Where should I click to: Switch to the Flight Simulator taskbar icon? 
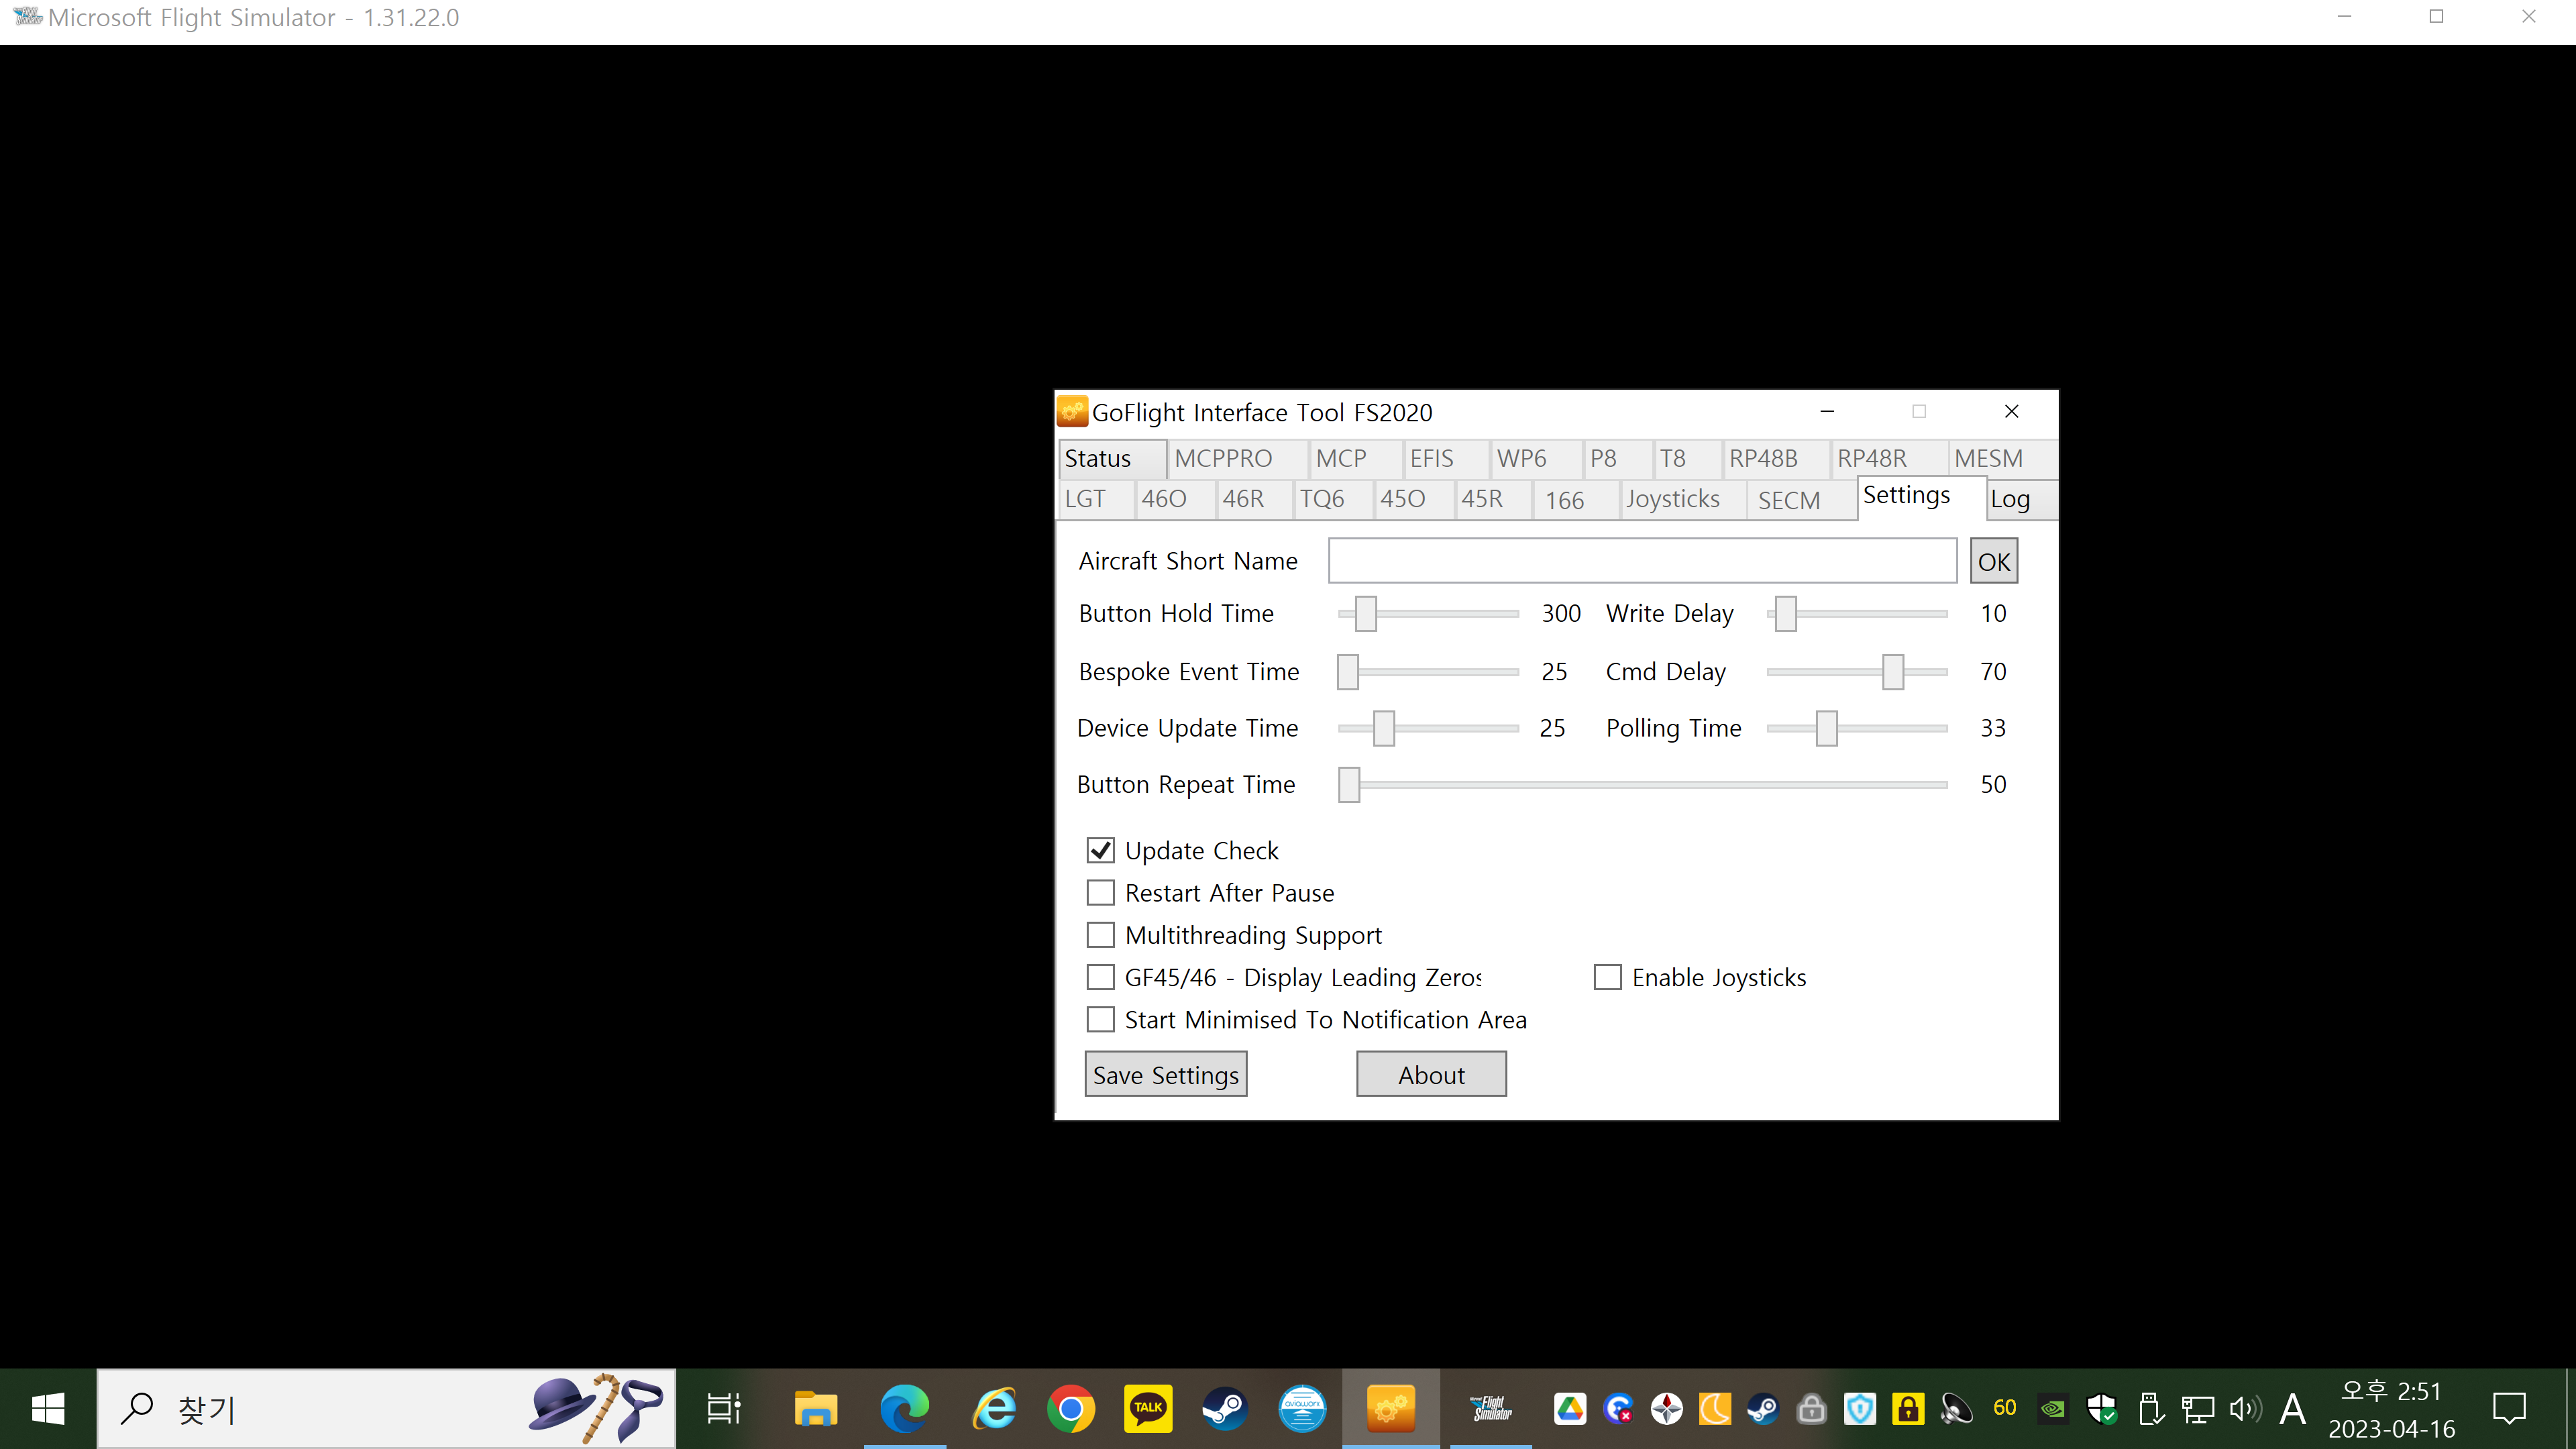tap(1491, 1409)
